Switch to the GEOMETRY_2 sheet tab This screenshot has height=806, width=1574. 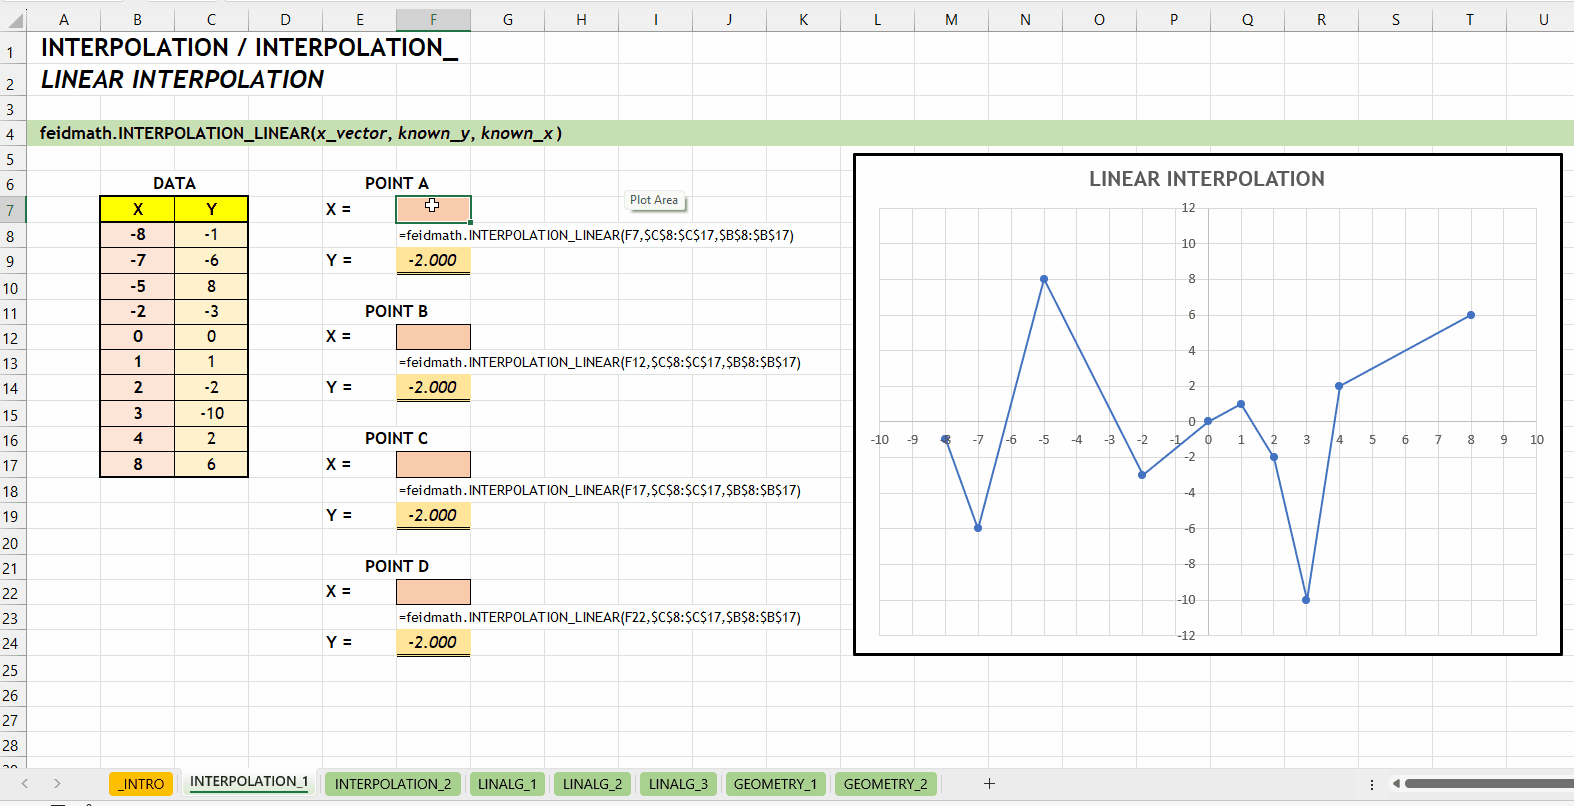(x=885, y=784)
